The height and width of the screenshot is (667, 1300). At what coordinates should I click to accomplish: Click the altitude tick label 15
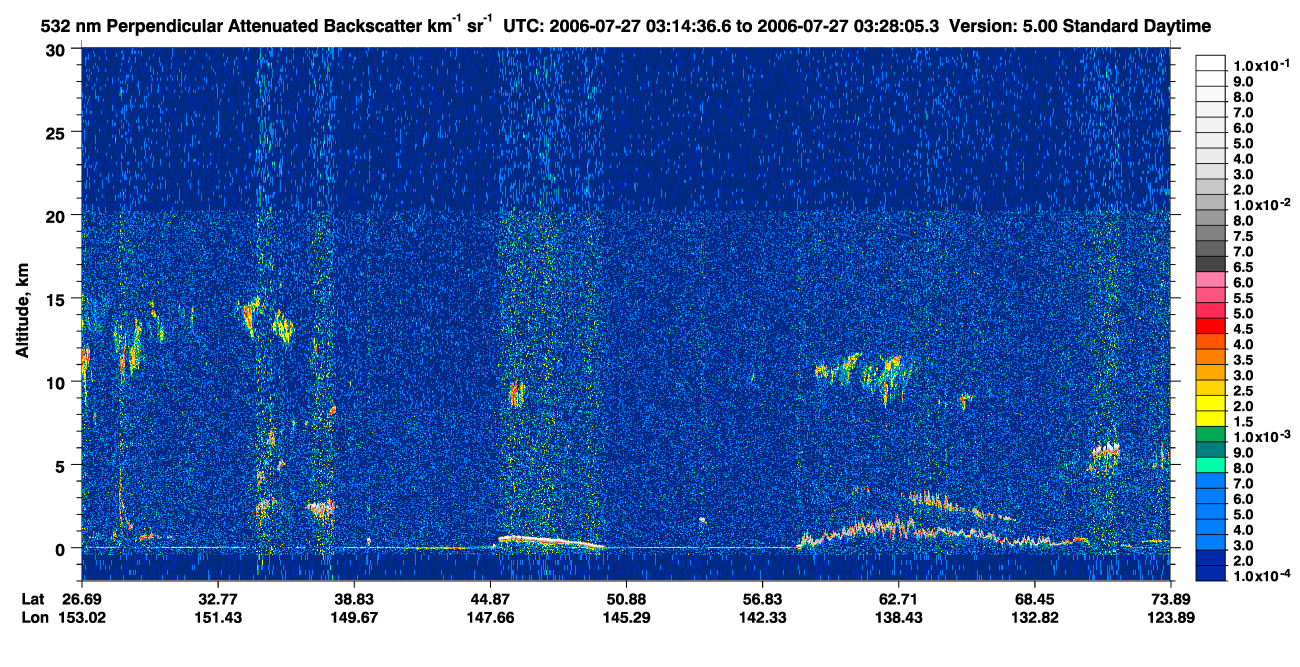coord(58,298)
